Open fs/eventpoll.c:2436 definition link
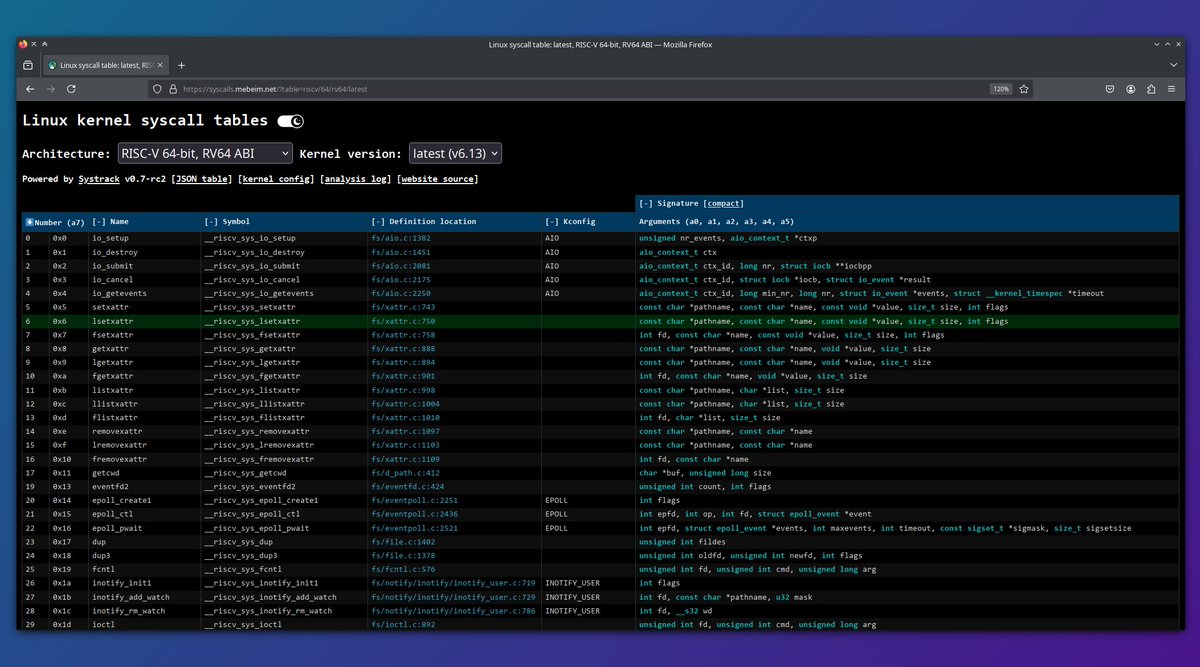Viewport: 1200px width, 667px height. [x=414, y=514]
